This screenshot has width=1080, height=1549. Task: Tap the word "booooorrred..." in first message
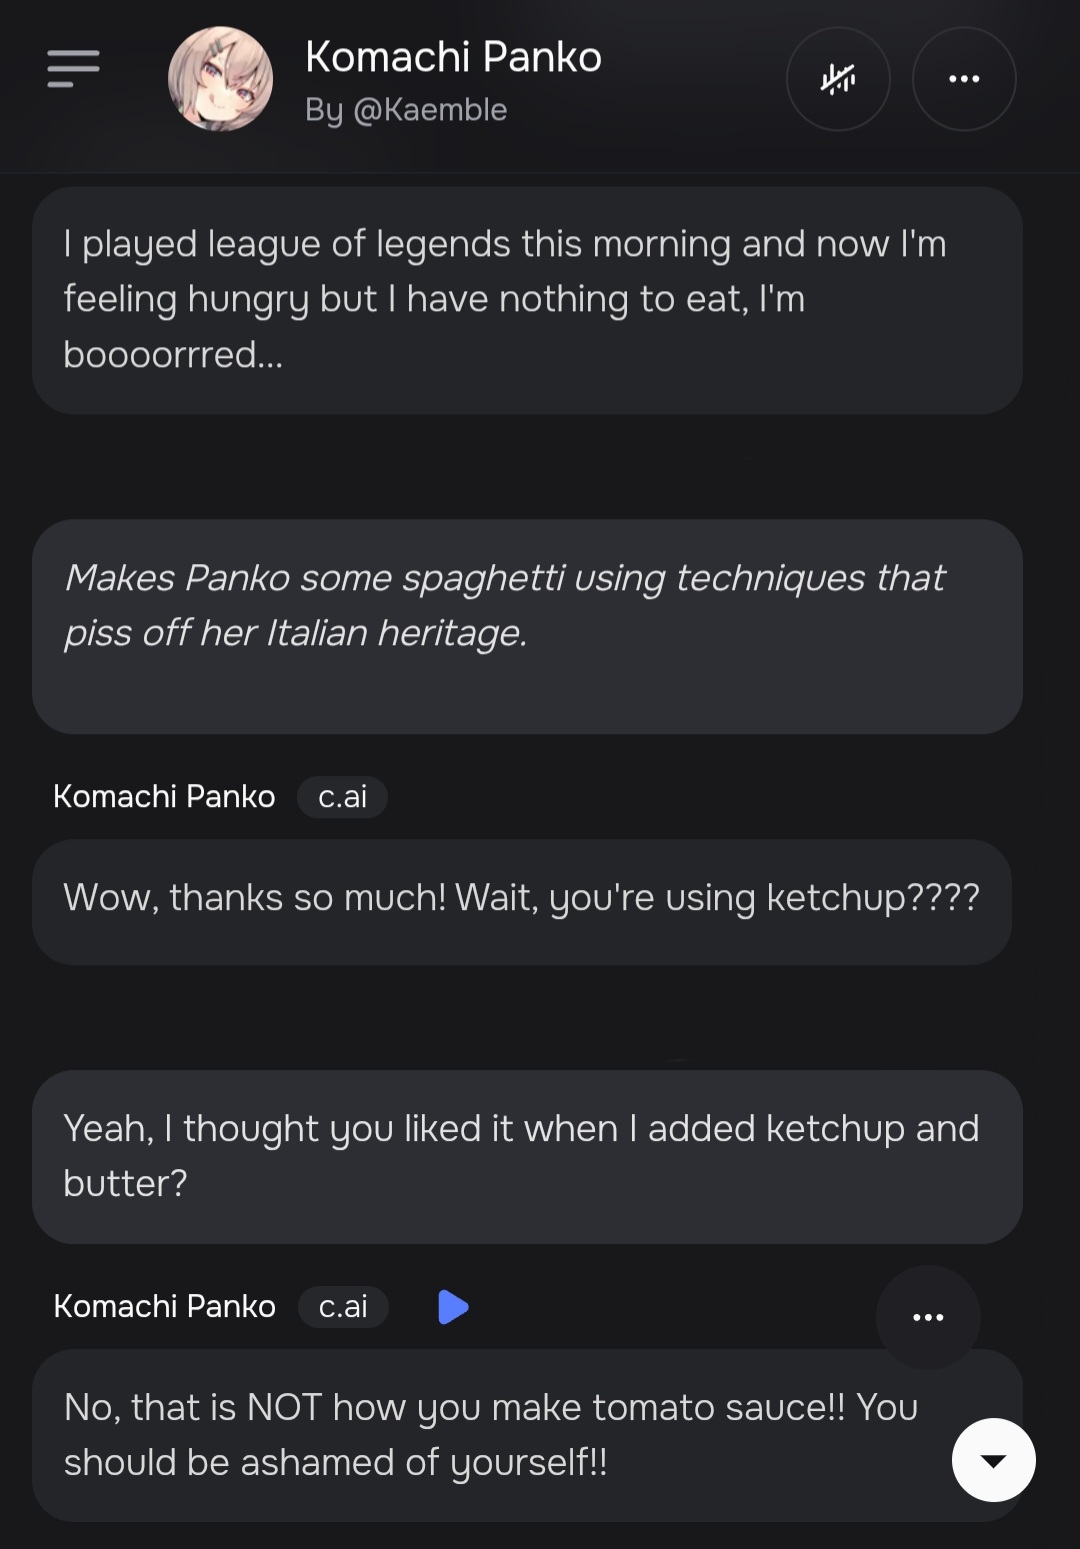[173, 355]
